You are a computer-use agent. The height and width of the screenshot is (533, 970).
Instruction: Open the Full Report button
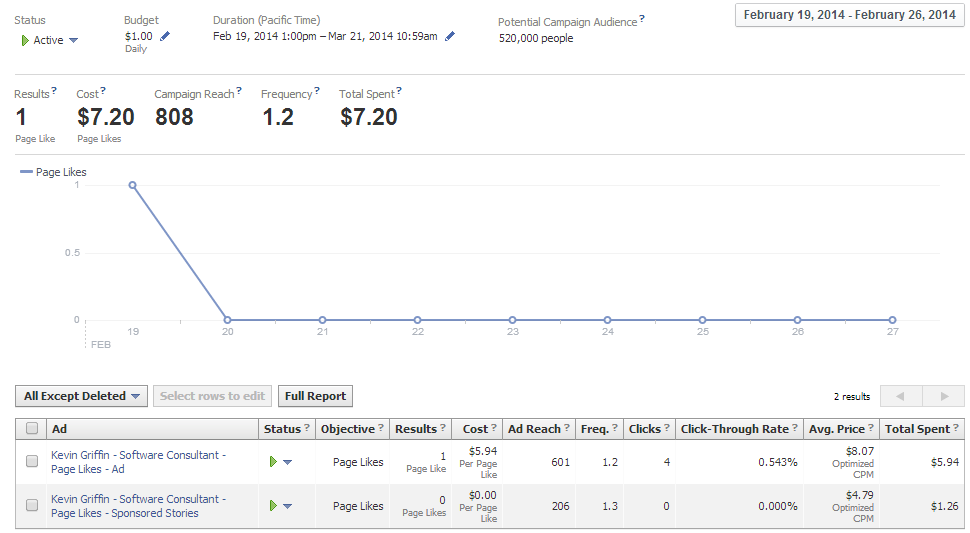click(x=315, y=396)
